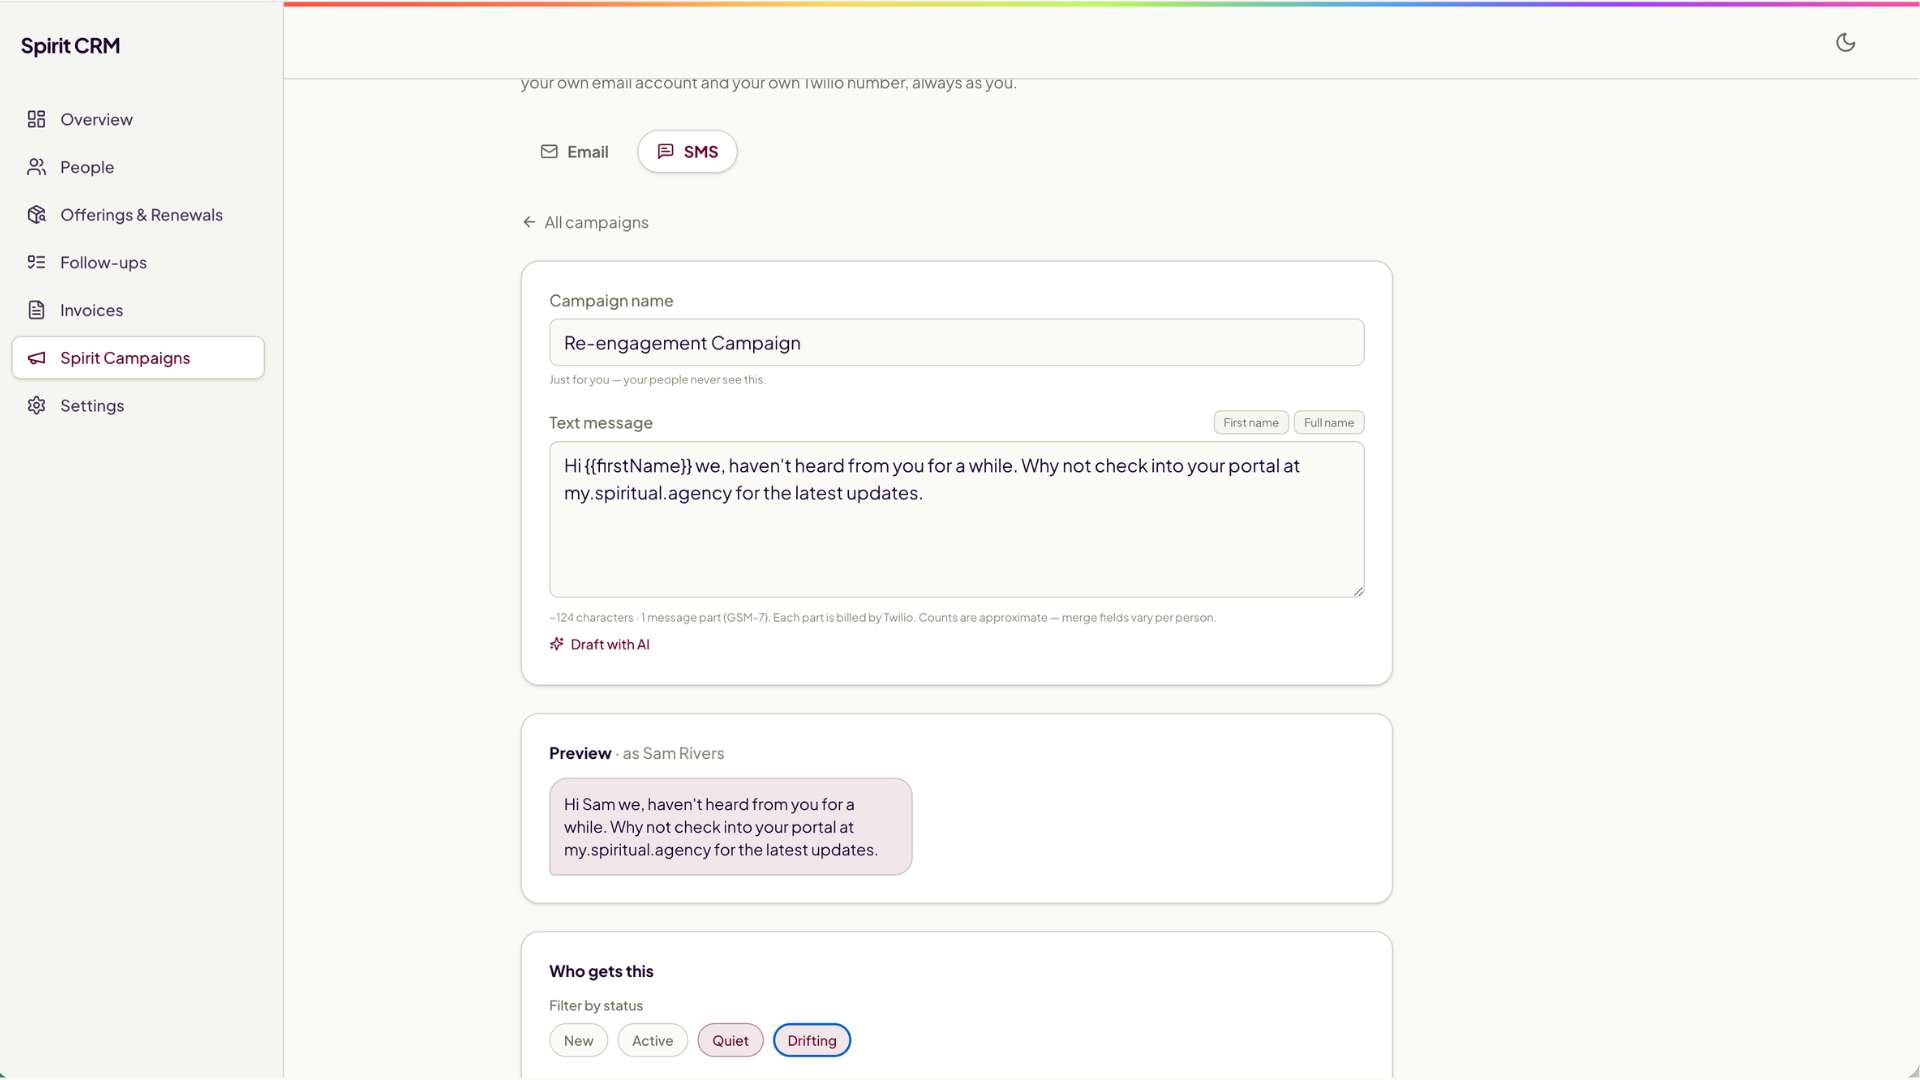Click inside the Text message textarea
This screenshot has height=1080, width=1920.
[x=956, y=520]
